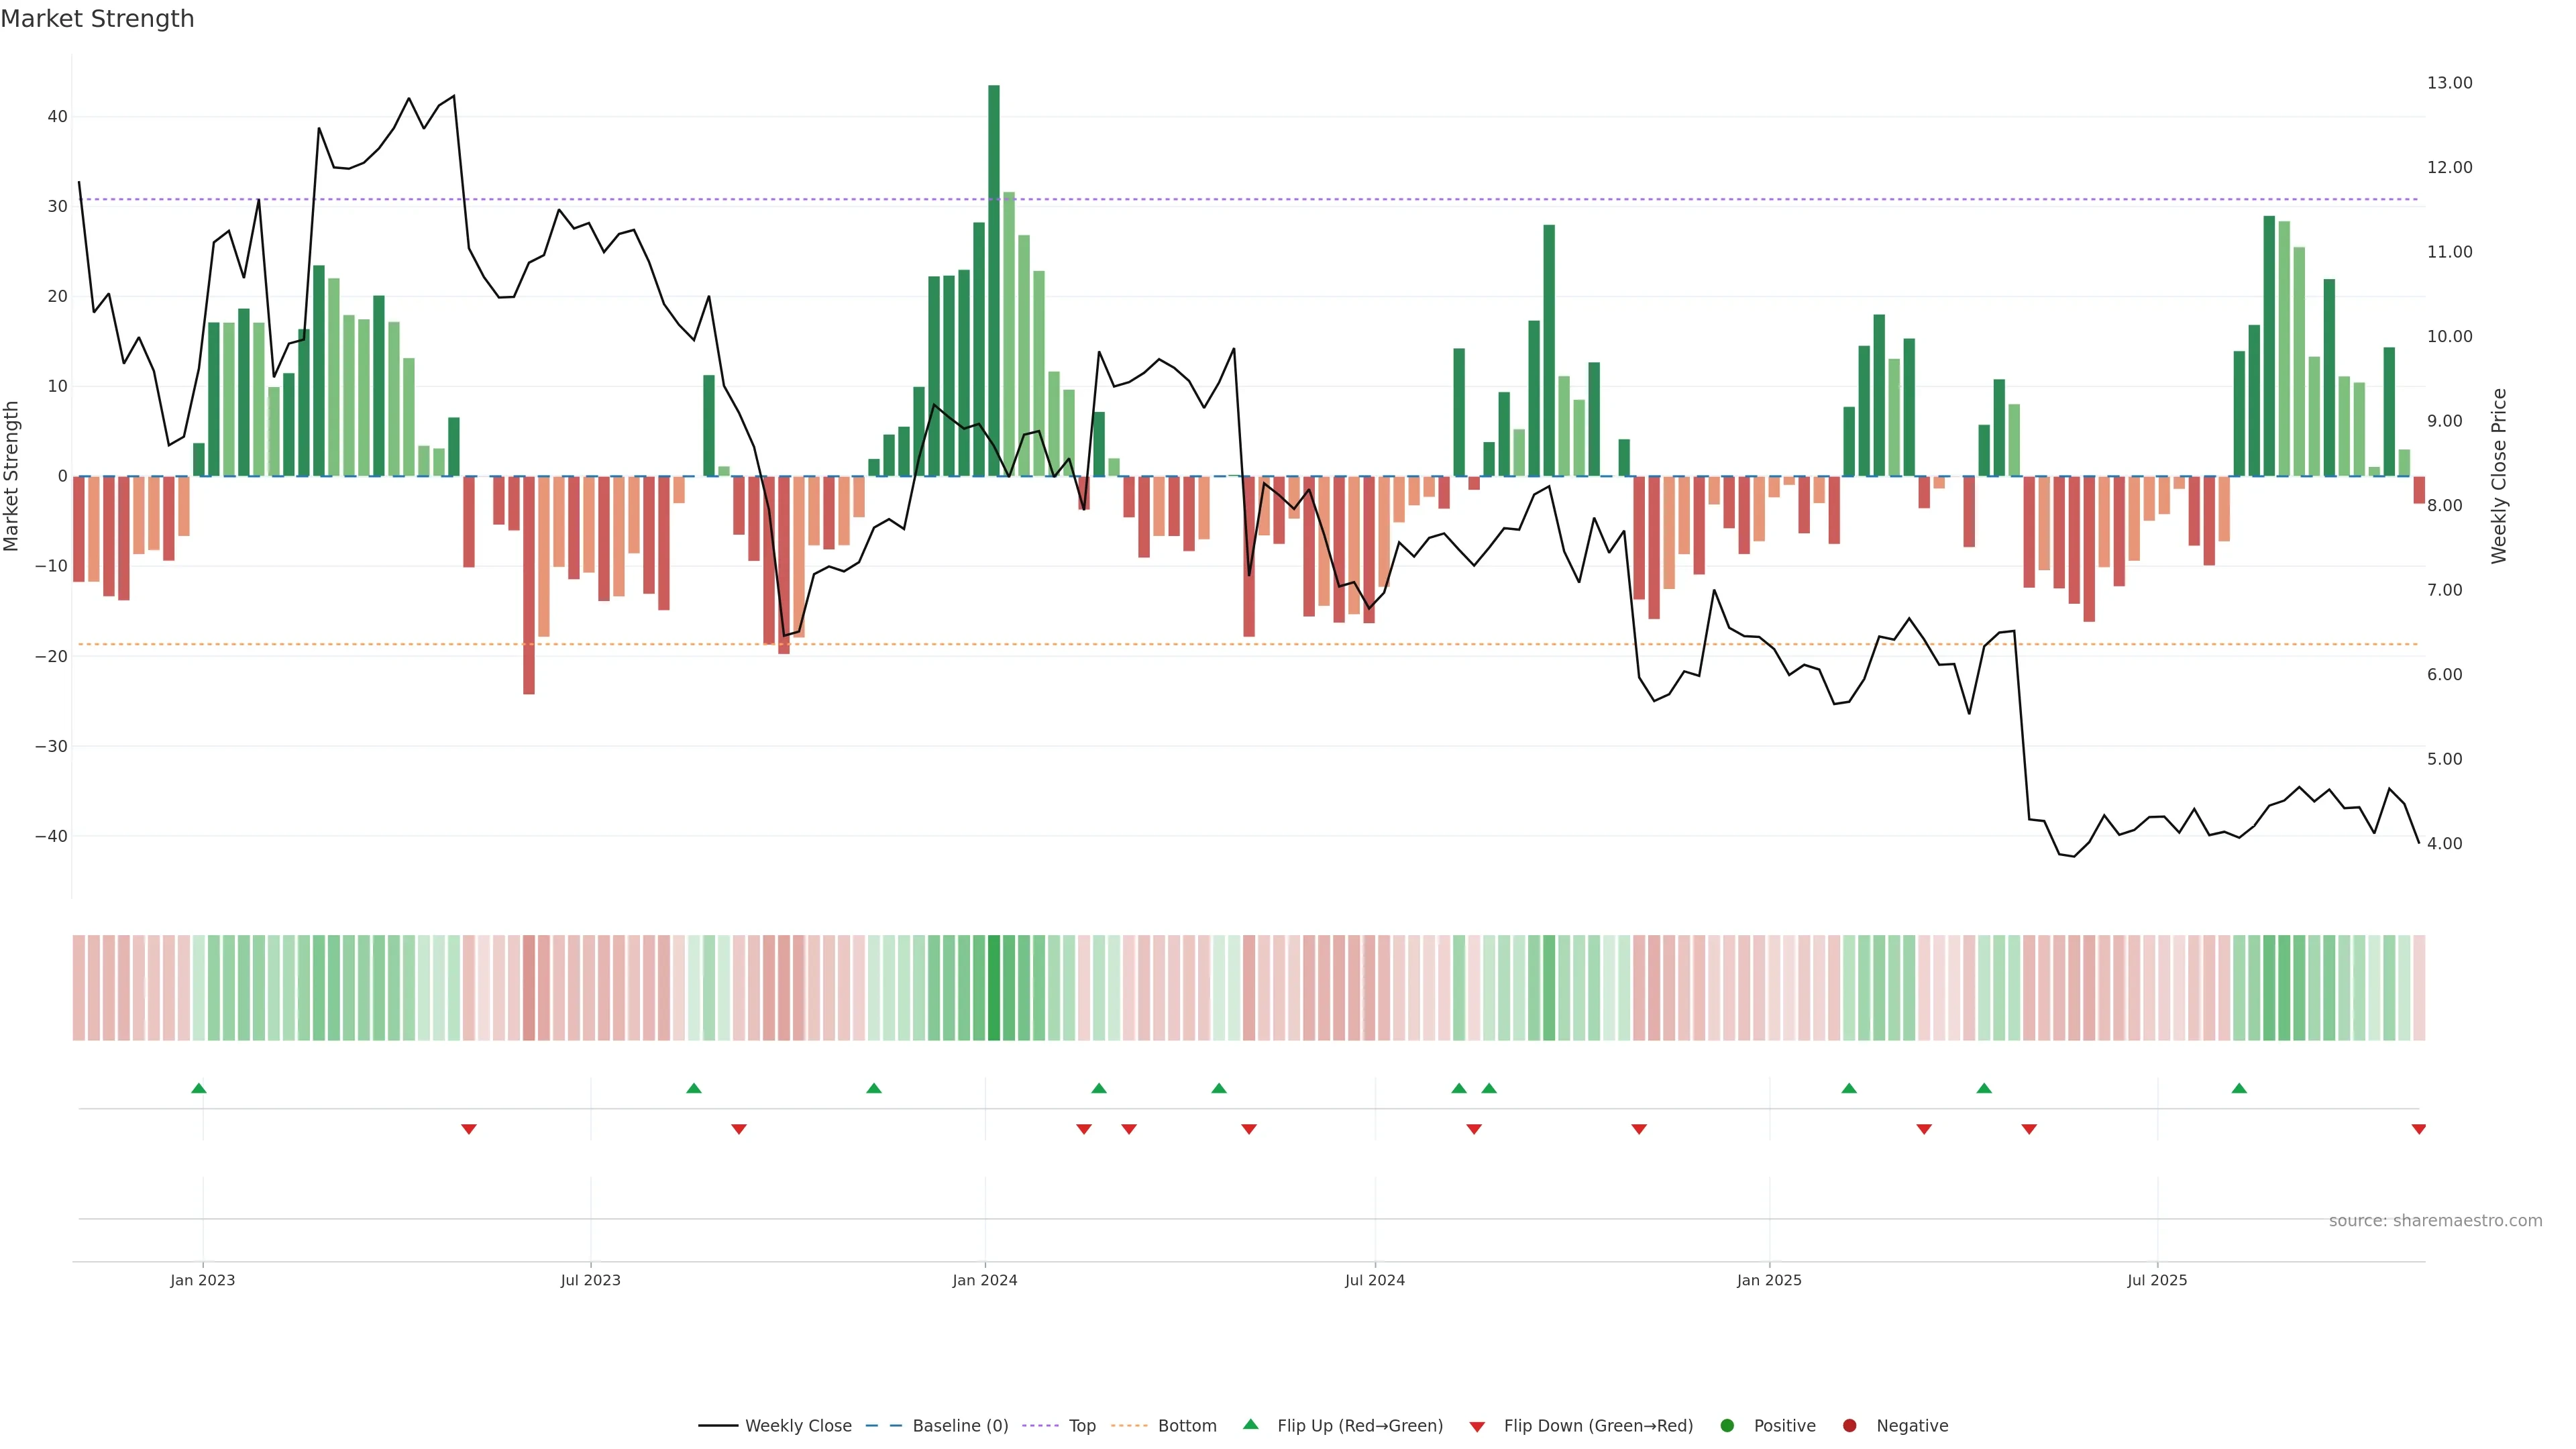Click the 13.00 price axis tick label
Viewport: 2576px width, 1449px height.
(x=2449, y=83)
